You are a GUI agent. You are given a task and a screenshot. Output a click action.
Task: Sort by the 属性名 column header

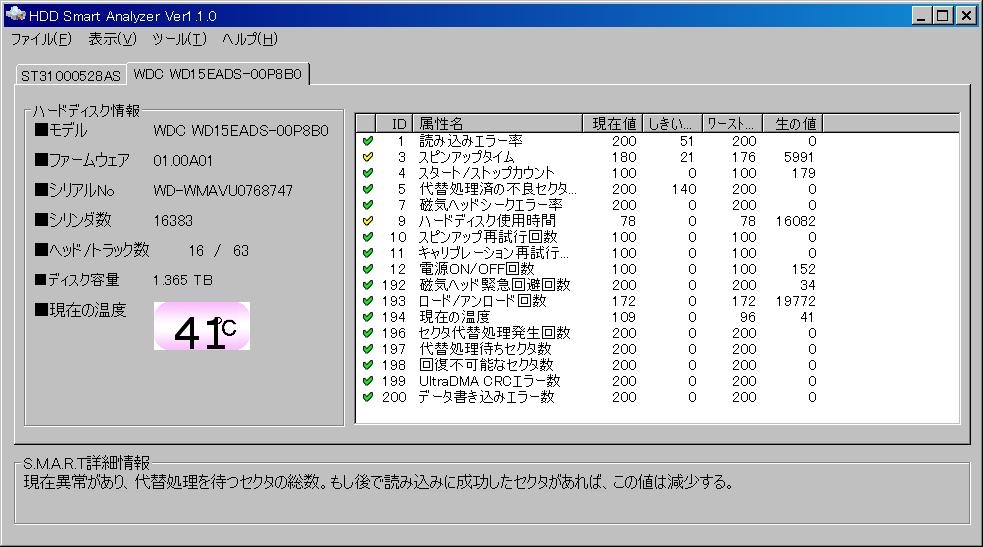pos(497,123)
